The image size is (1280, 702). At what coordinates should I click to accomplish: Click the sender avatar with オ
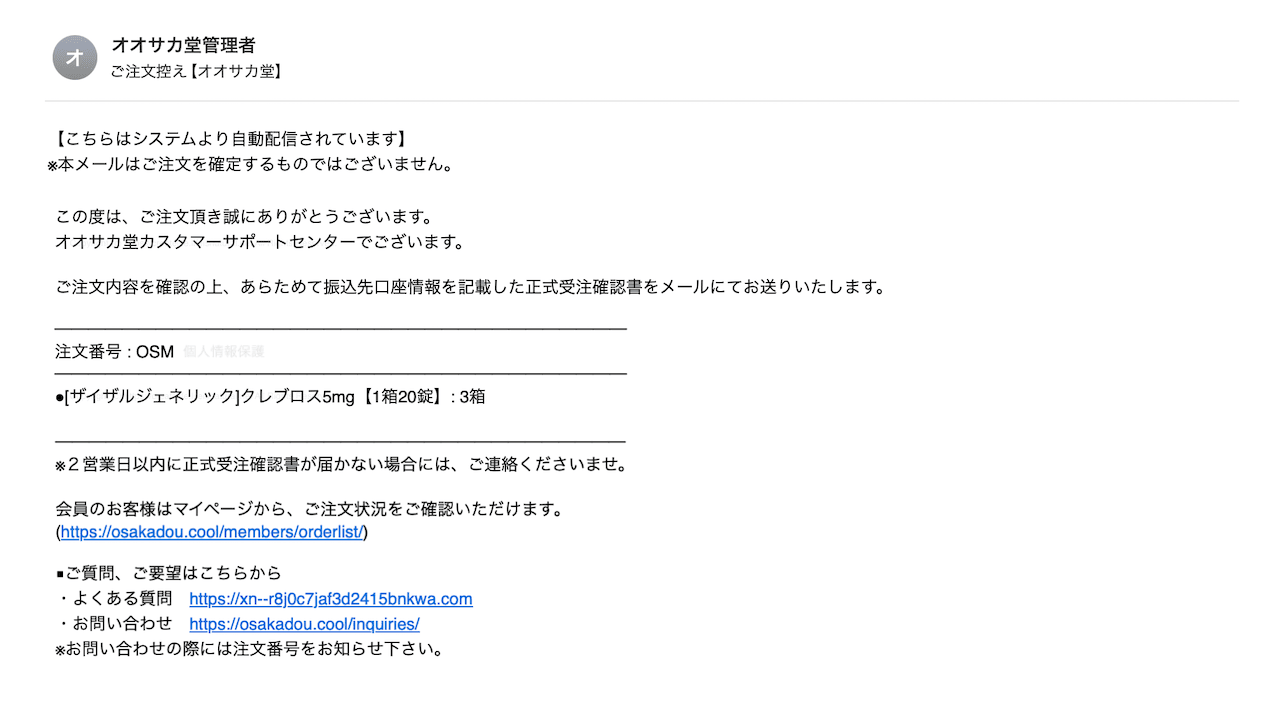tap(74, 57)
